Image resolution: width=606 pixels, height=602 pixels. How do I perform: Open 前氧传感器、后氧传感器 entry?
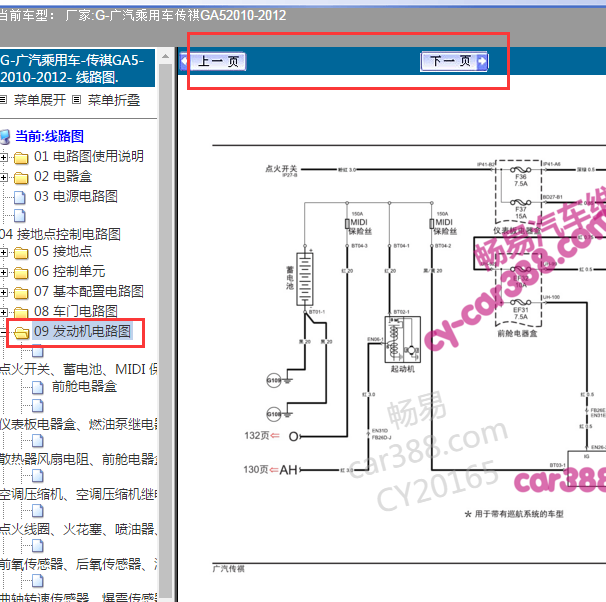tap(78, 564)
